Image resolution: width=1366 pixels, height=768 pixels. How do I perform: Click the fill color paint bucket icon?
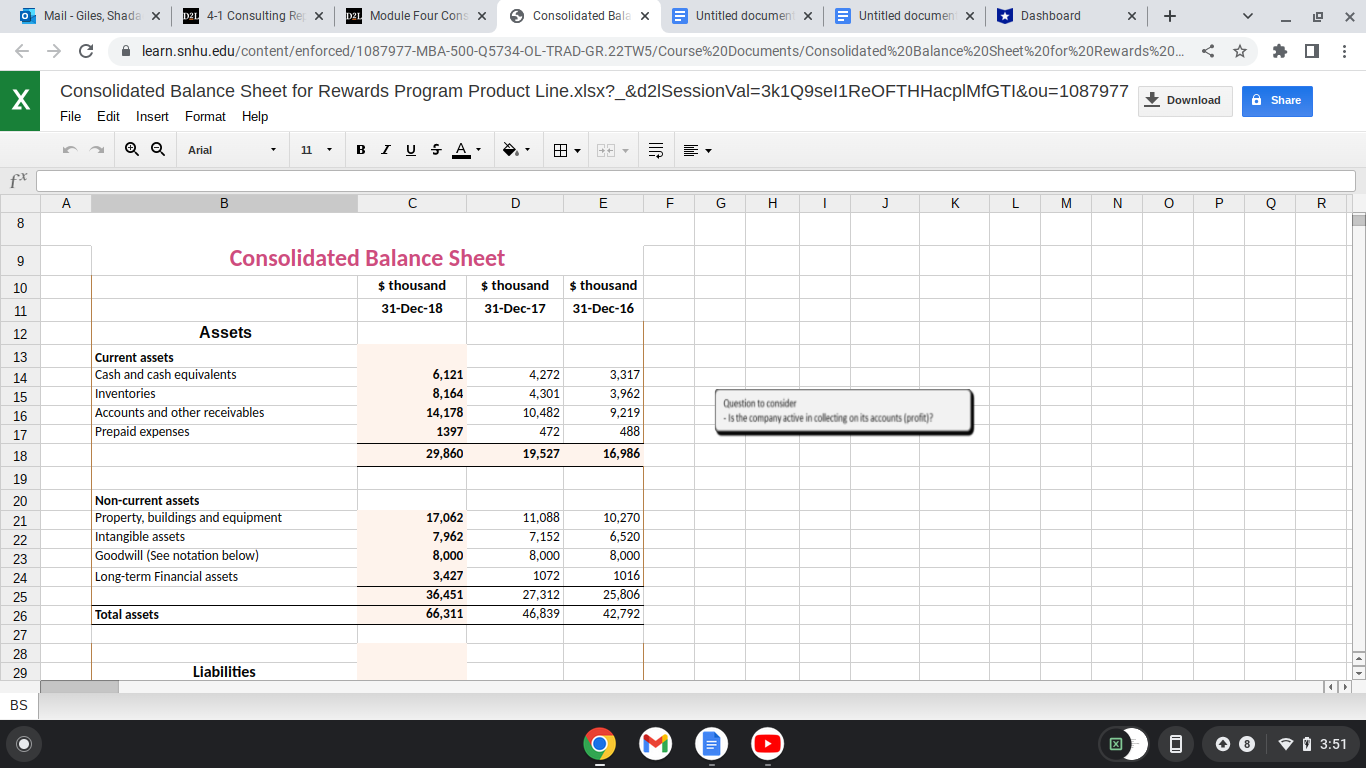[x=510, y=151]
